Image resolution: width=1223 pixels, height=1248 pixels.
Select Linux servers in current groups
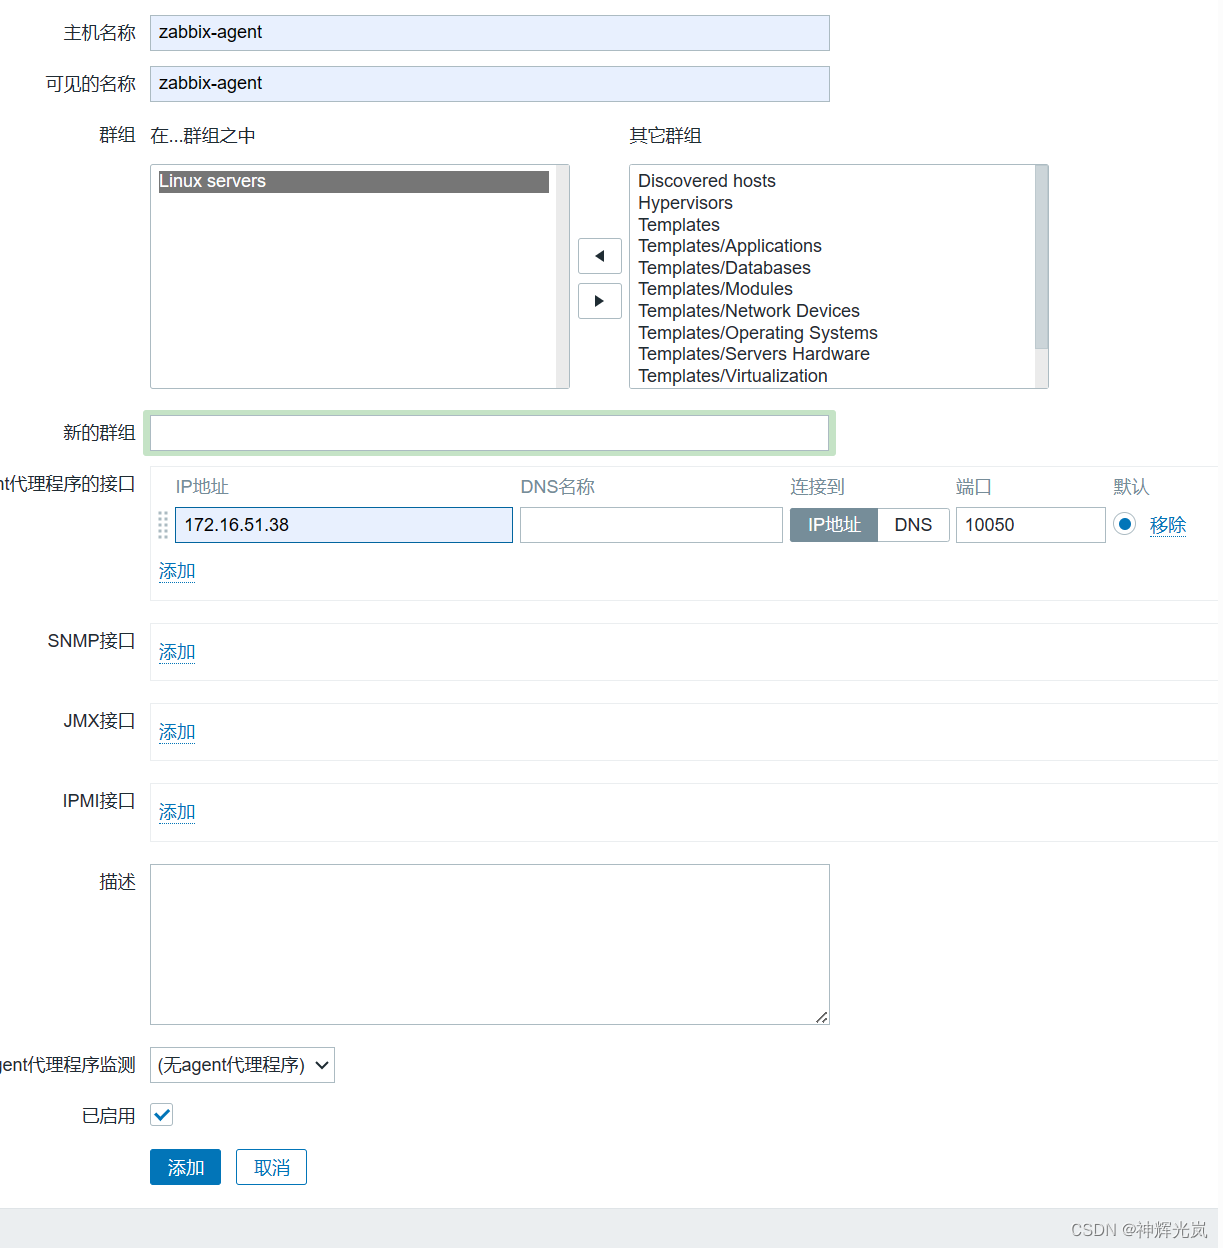354,181
